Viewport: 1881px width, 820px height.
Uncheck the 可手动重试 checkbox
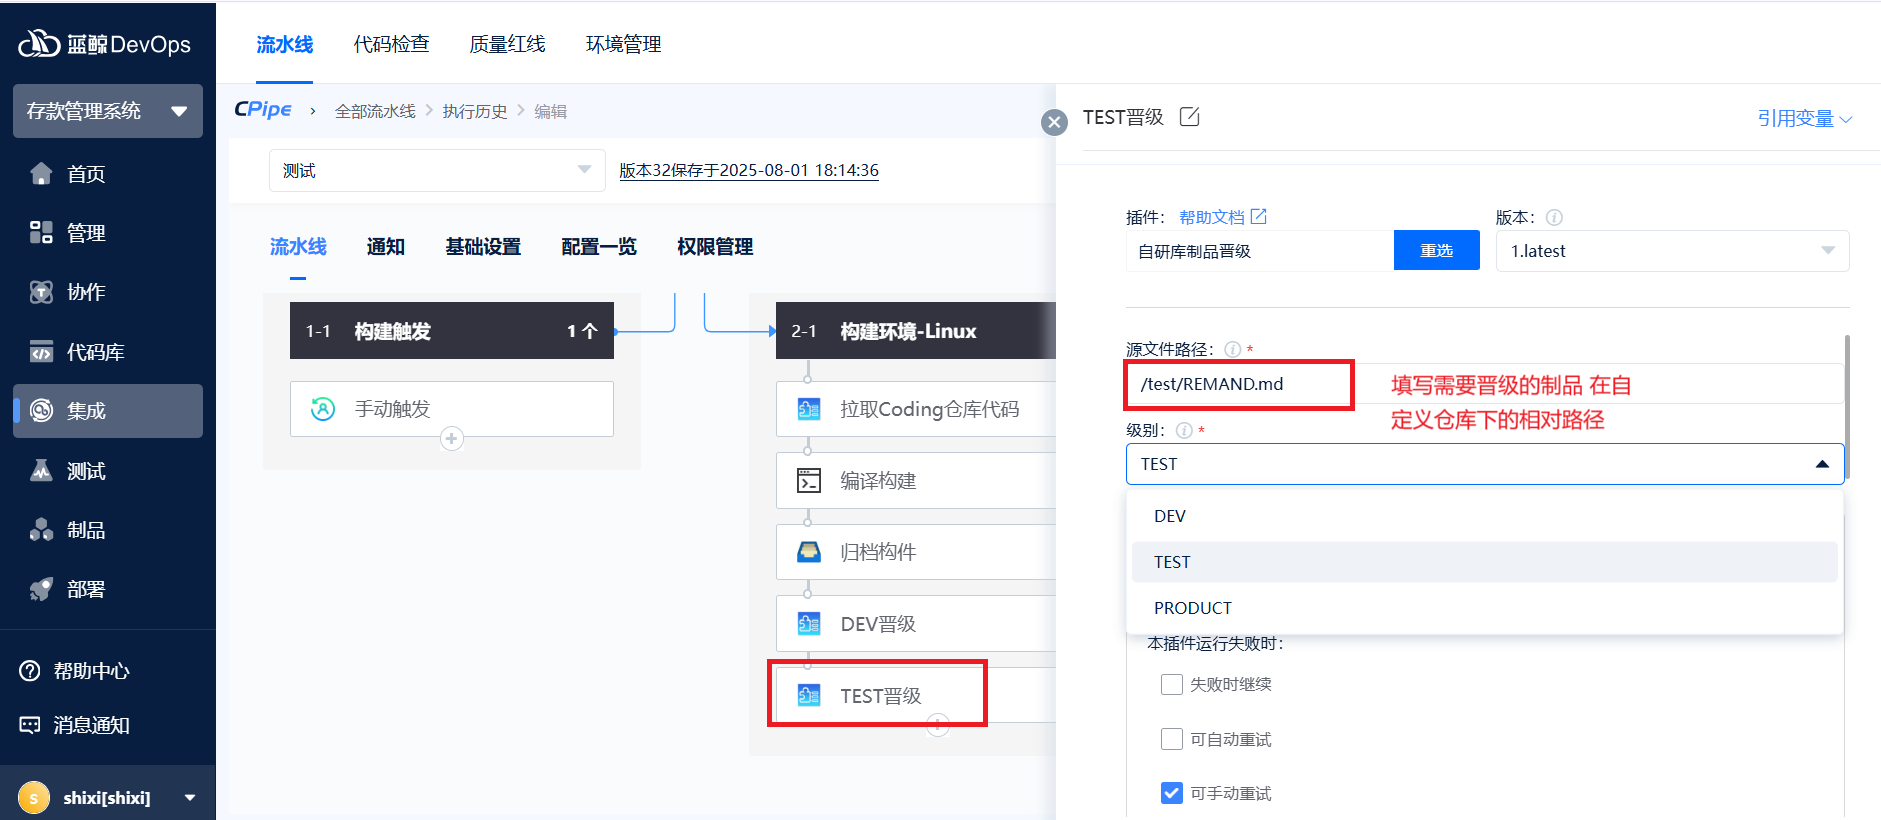pyautogui.click(x=1172, y=793)
